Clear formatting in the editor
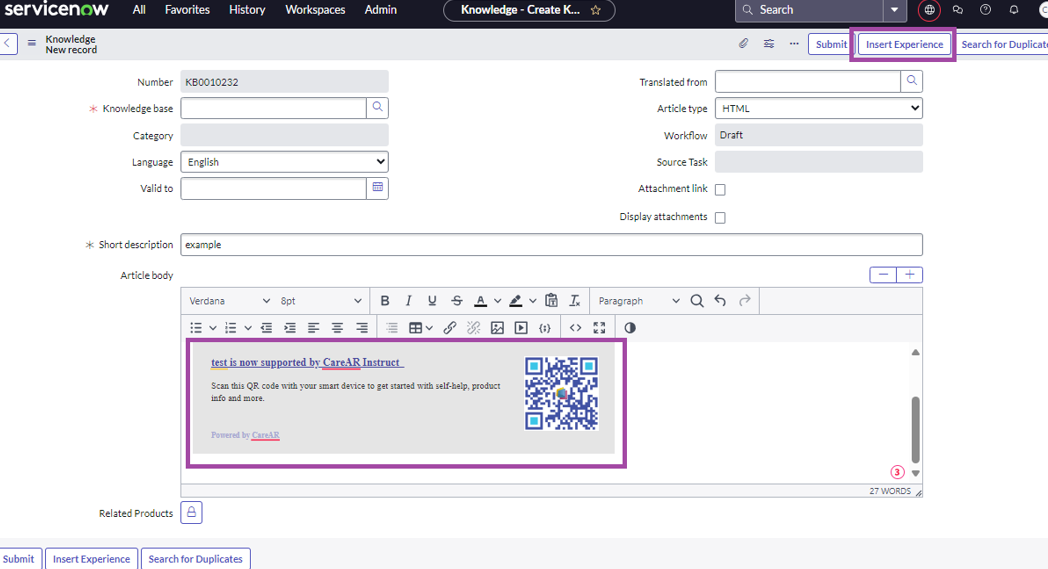This screenshot has height=569, width=1048. click(x=574, y=301)
